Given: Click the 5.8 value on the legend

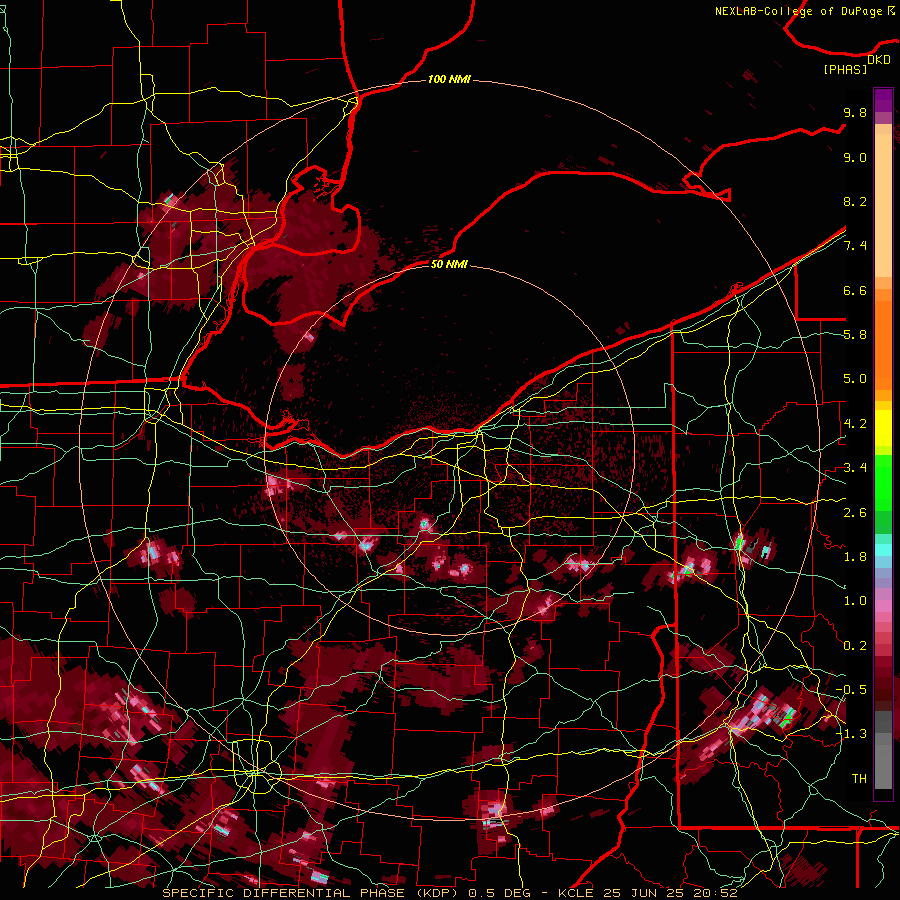Looking at the screenshot, I should [855, 335].
